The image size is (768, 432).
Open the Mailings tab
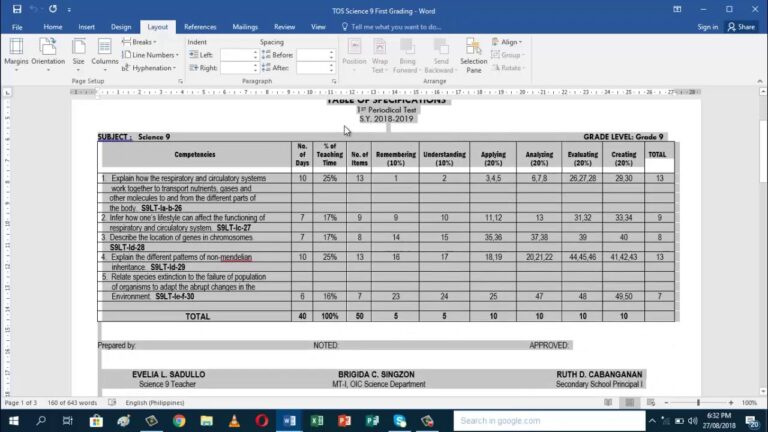(244, 27)
